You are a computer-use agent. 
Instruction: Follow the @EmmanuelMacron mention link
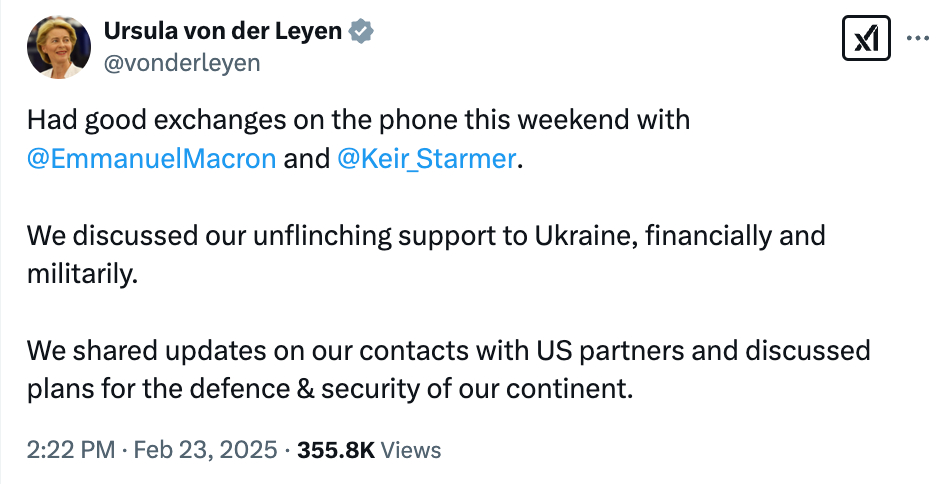(x=151, y=159)
